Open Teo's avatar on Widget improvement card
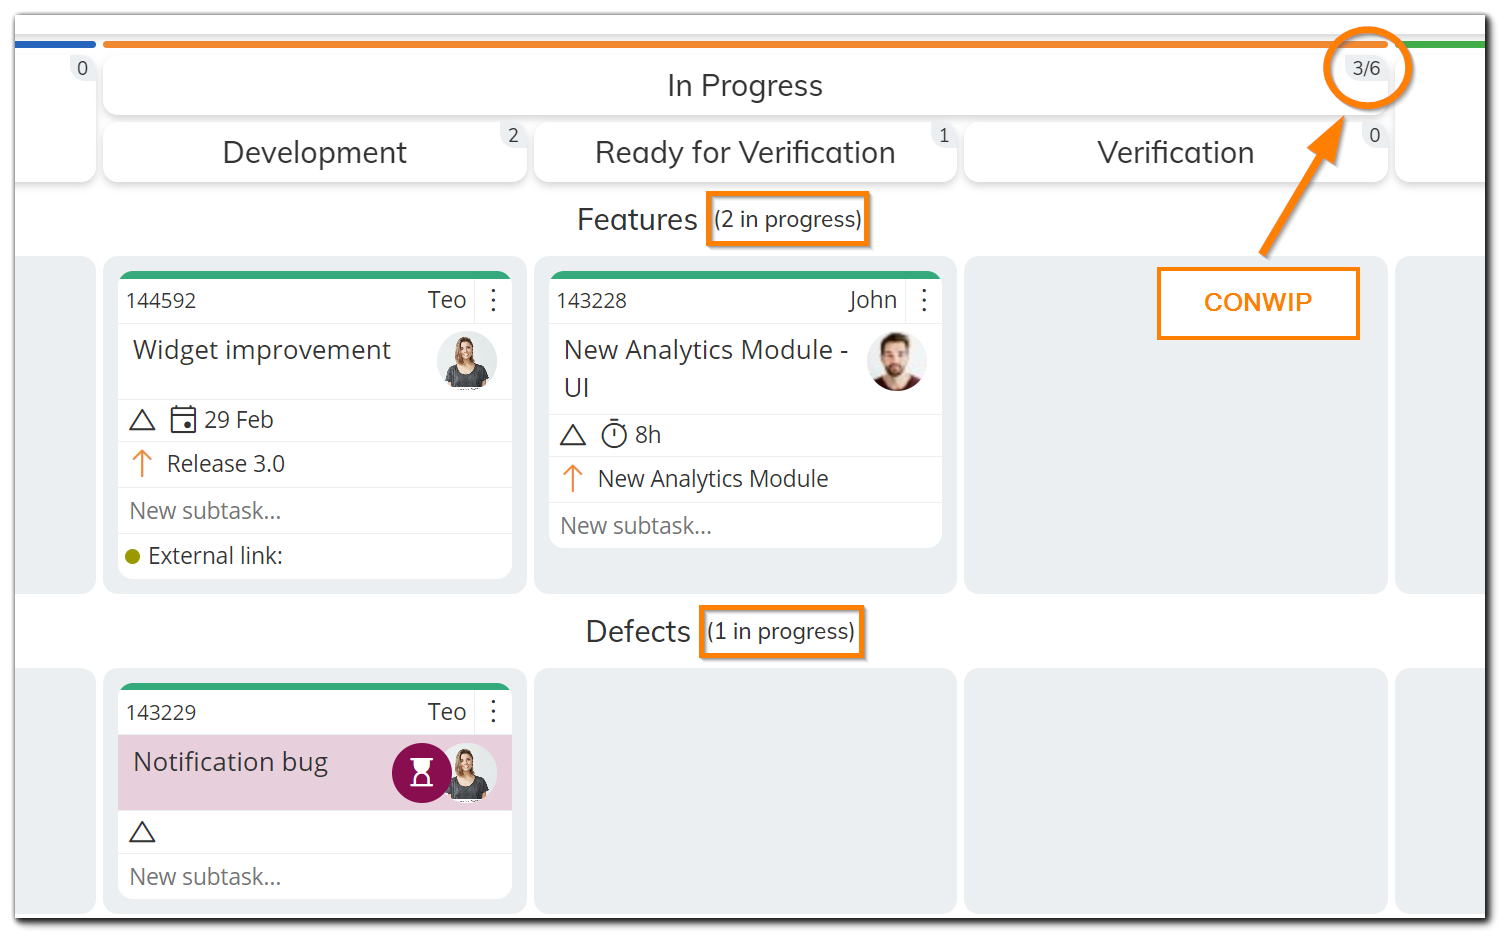The width and height of the screenshot is (1512, 945). tap(467, 361)
